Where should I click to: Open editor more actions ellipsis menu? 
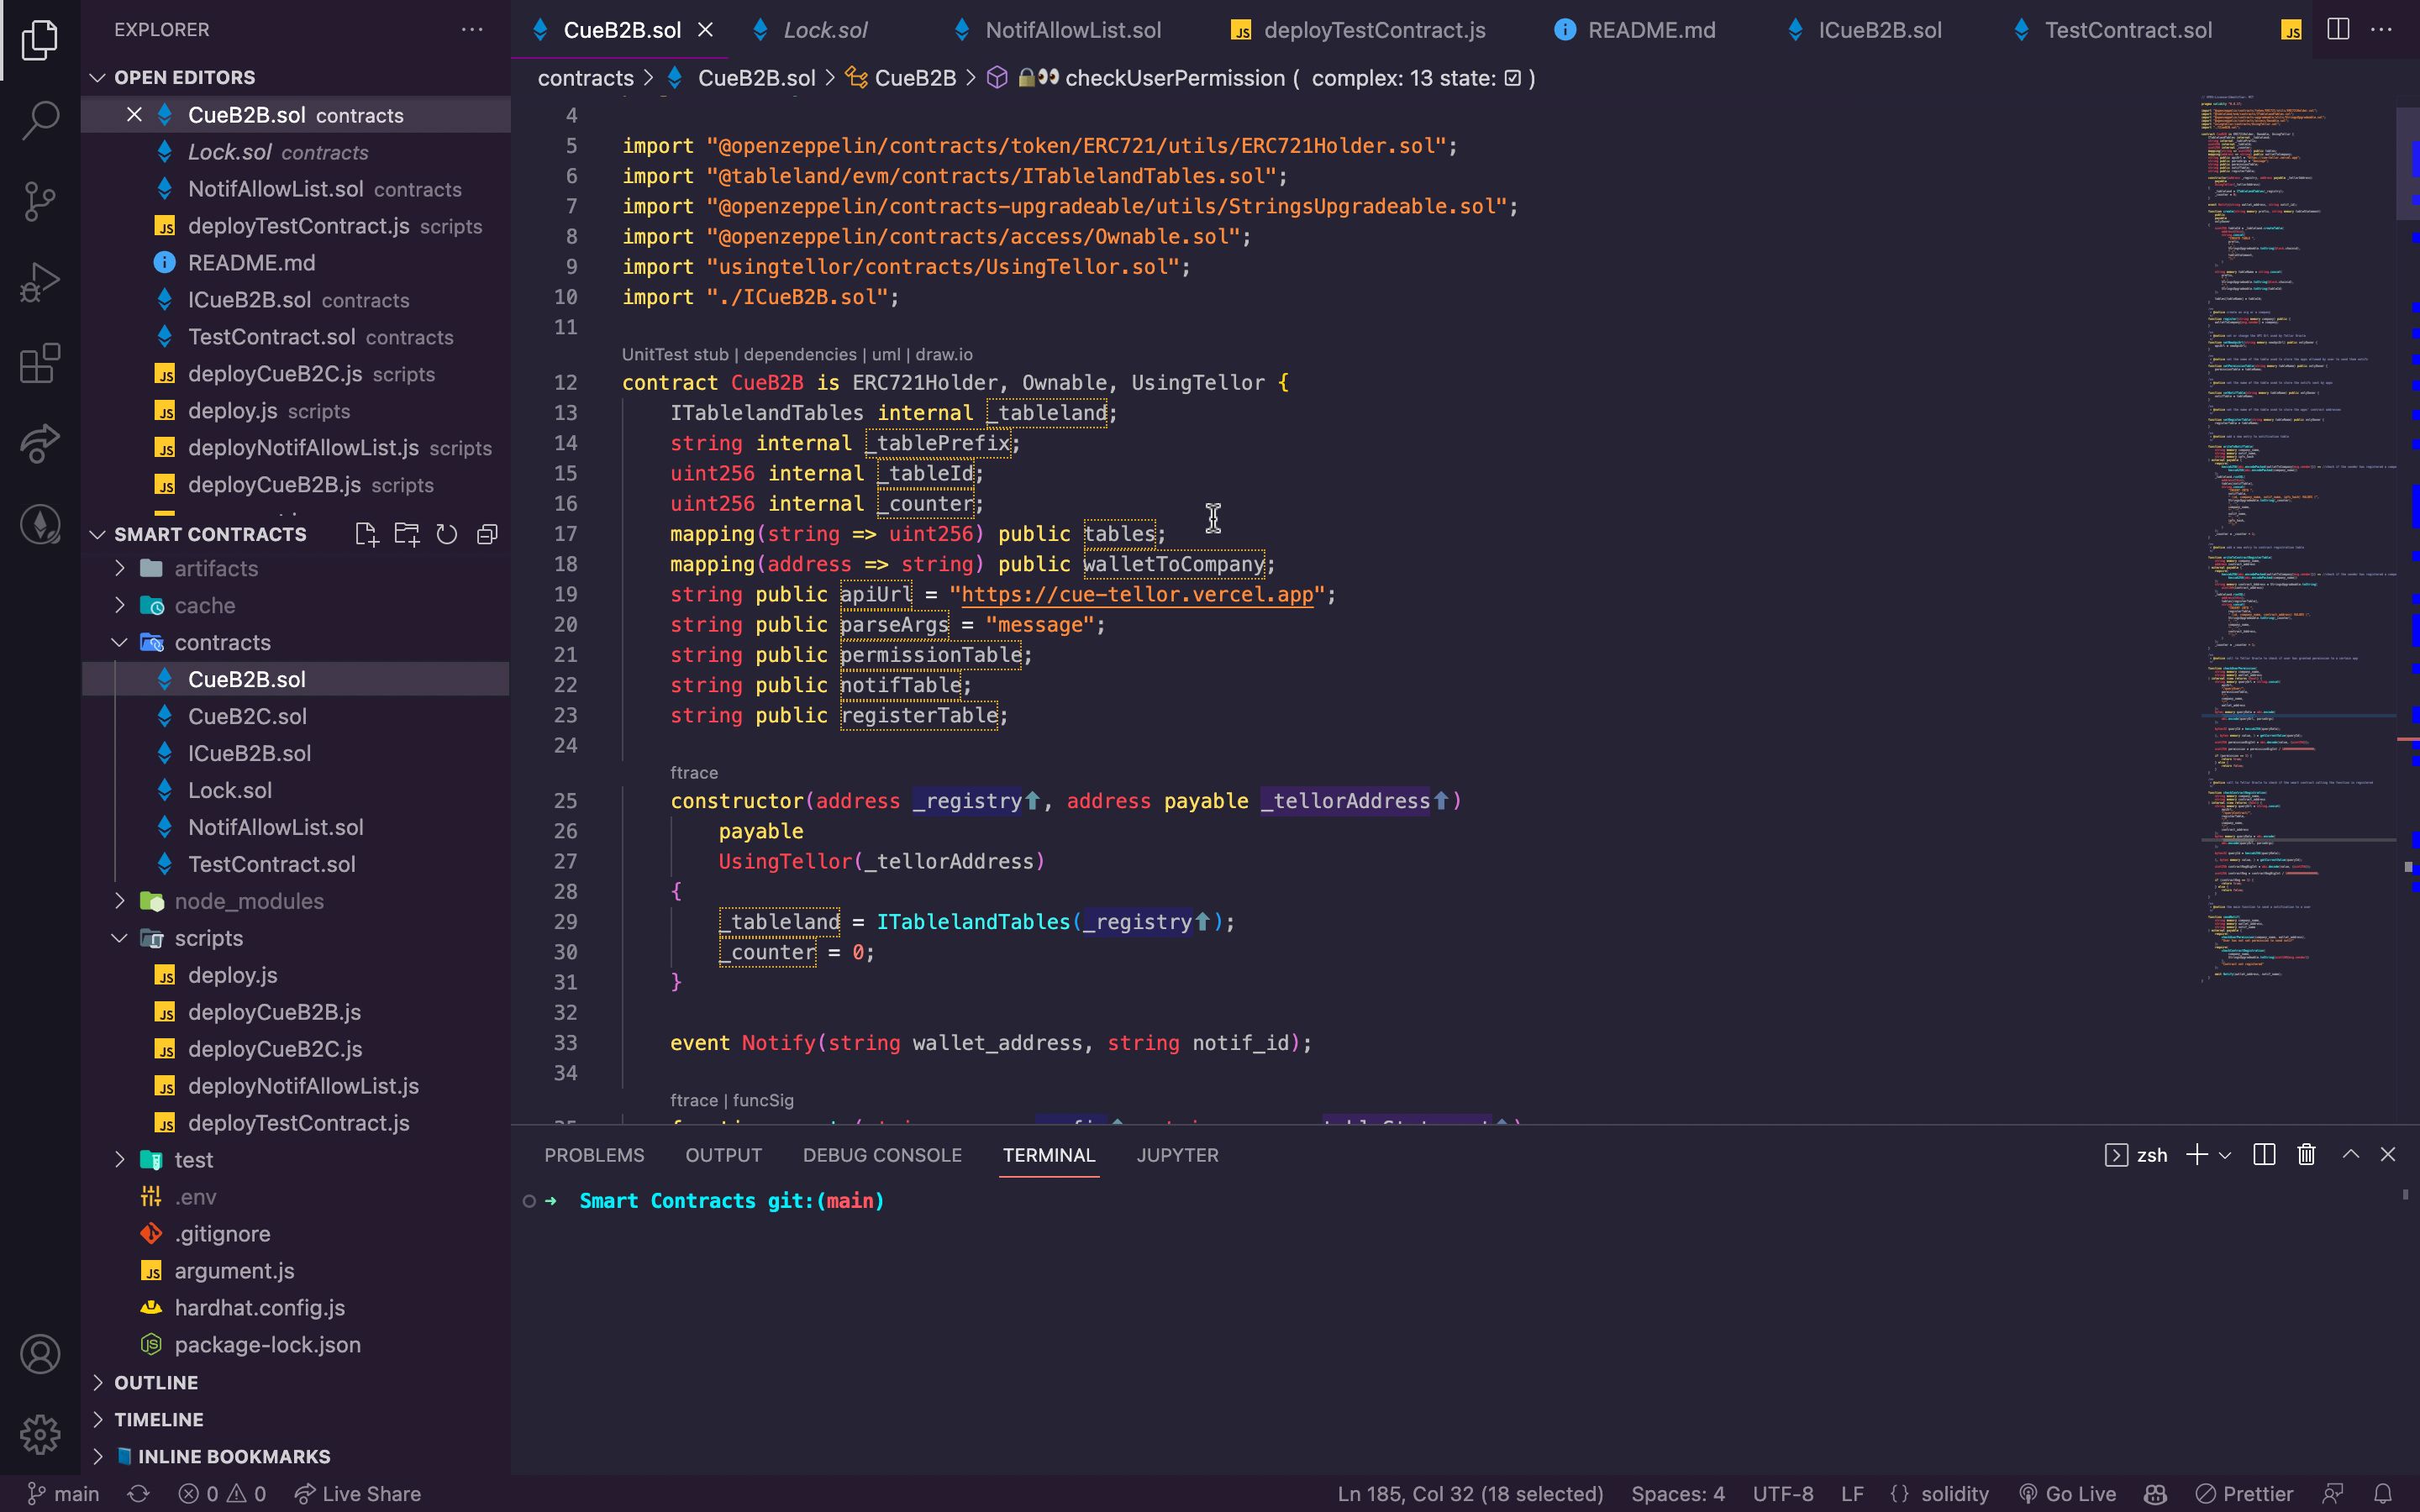pos(2382,30)
